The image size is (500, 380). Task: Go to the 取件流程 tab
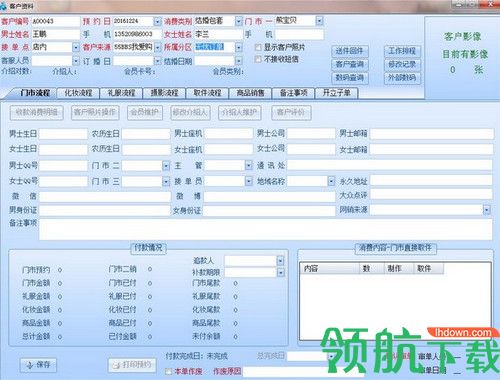point(207,93)
